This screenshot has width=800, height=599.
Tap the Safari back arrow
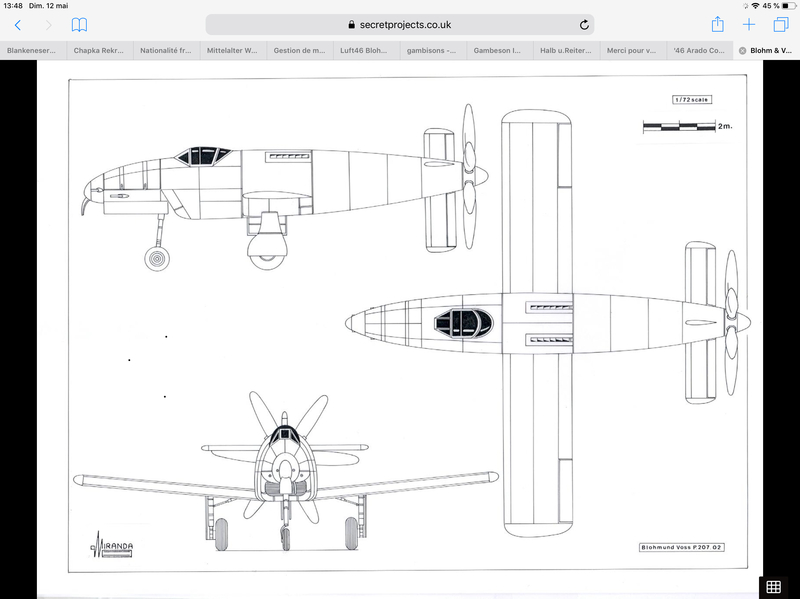coord(17,25)
